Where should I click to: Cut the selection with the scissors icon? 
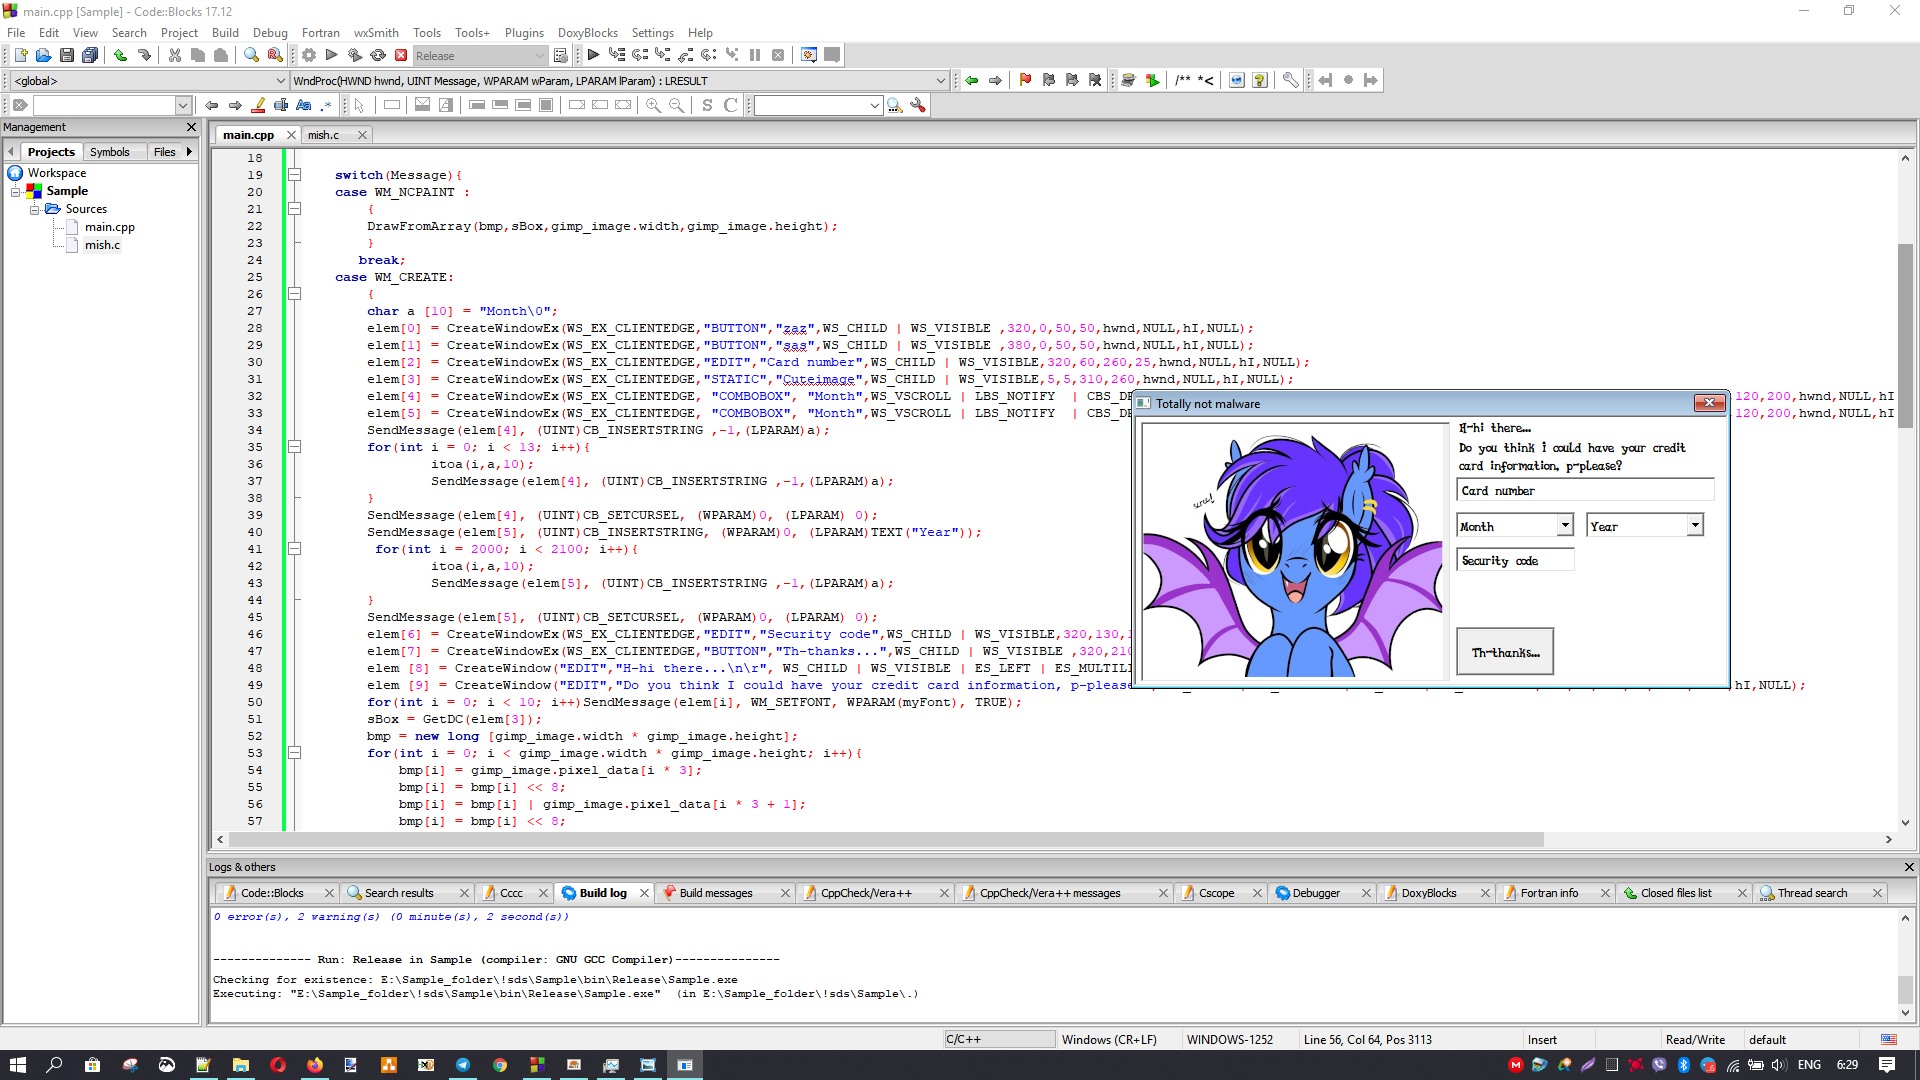(175, 56)
